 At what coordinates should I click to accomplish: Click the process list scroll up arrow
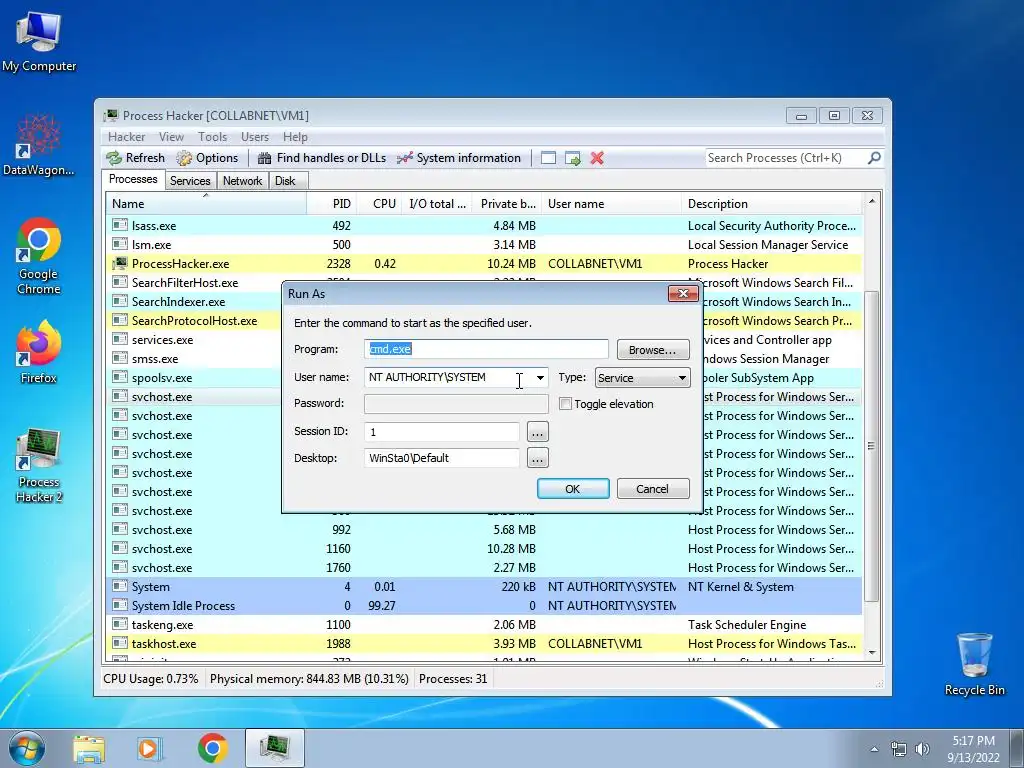coord(872,201)
